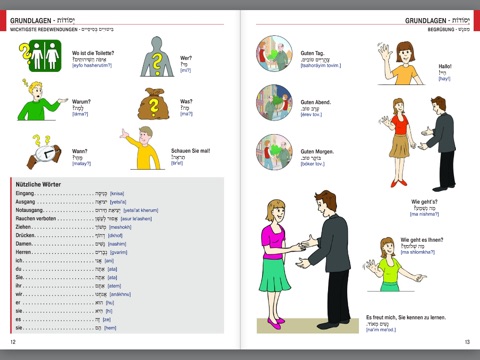This screenshot has height=360, width=480.
Task: Click the transliteration '[yetsi'at kherum]'
Action: click(141, 210)
